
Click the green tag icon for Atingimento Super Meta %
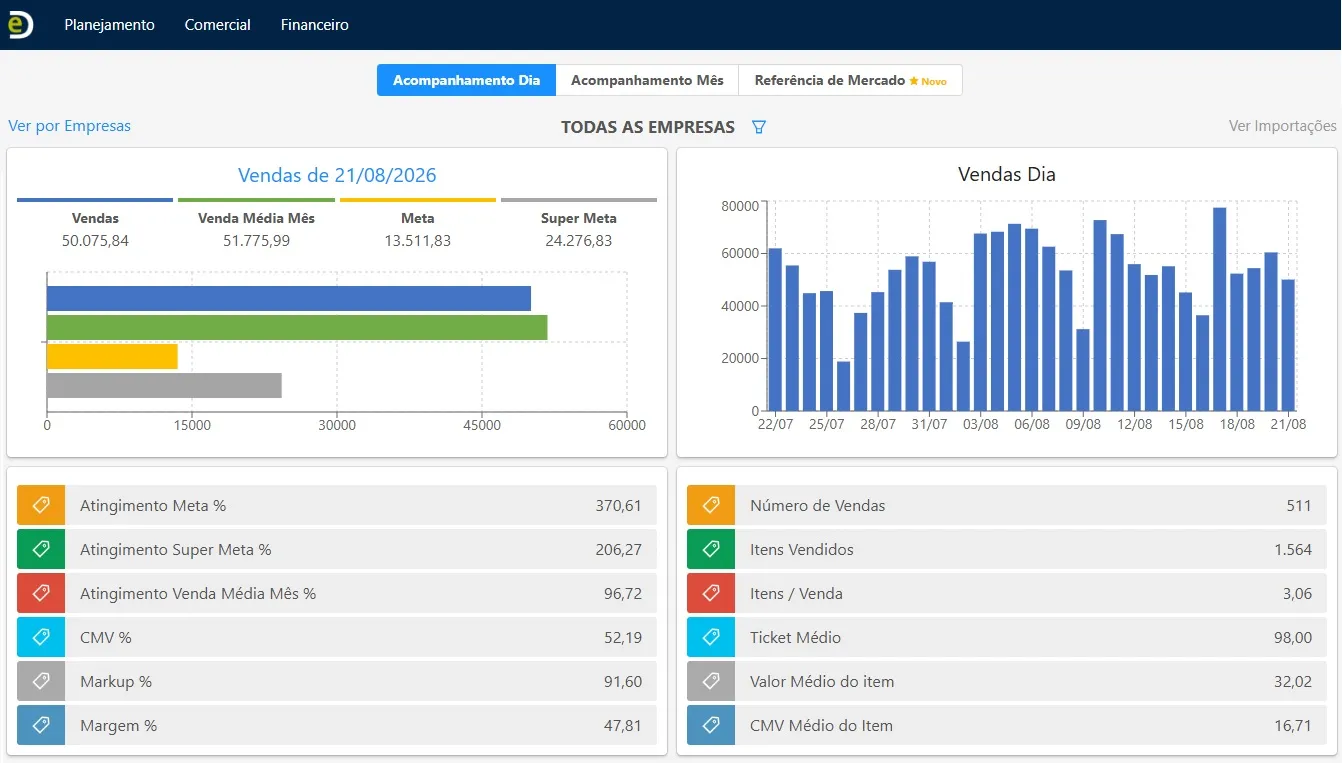(41, 549)
